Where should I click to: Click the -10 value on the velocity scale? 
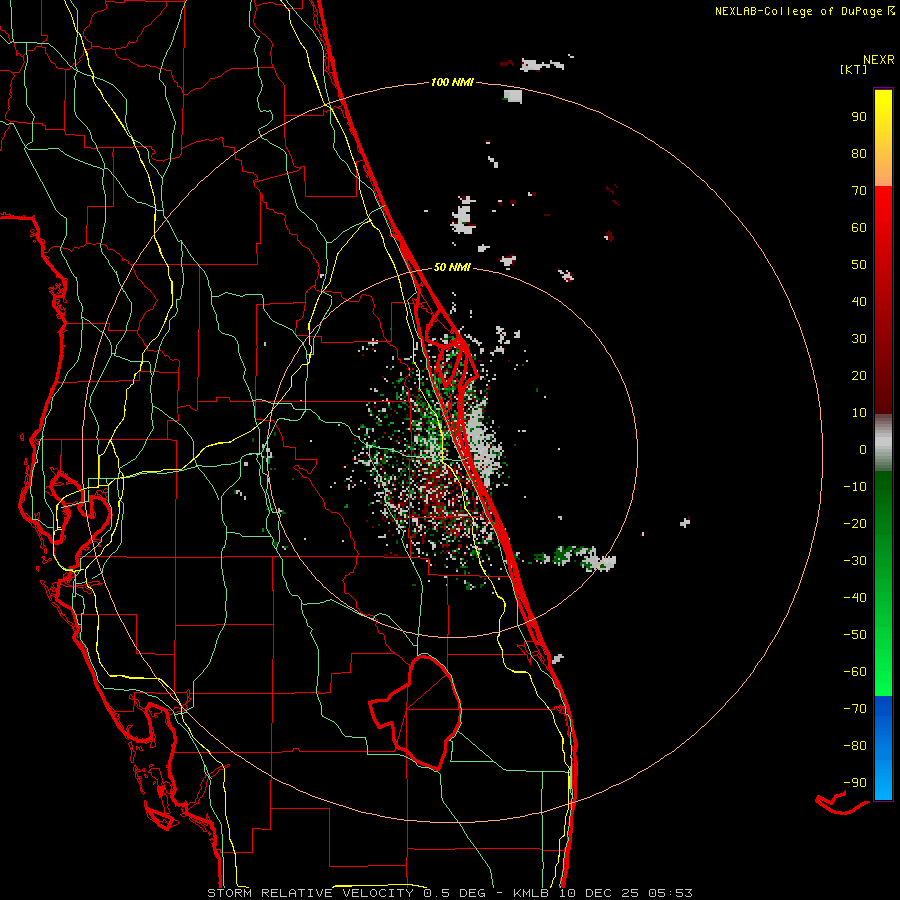point(855,487)
